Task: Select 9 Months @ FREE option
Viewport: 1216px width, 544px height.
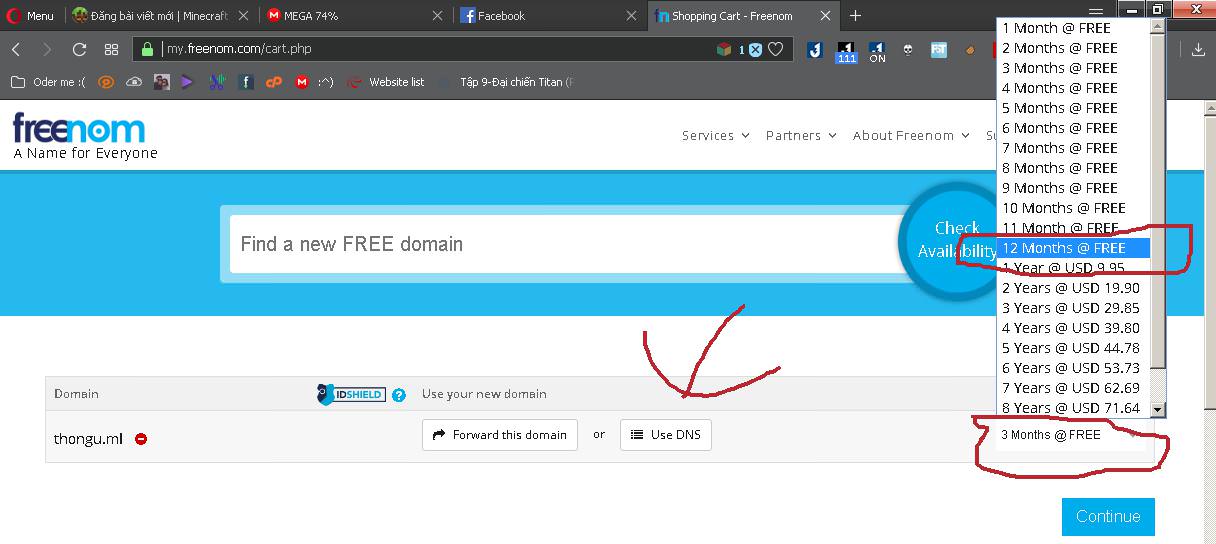Action: pyautogui.click(x=1074, y=188)
